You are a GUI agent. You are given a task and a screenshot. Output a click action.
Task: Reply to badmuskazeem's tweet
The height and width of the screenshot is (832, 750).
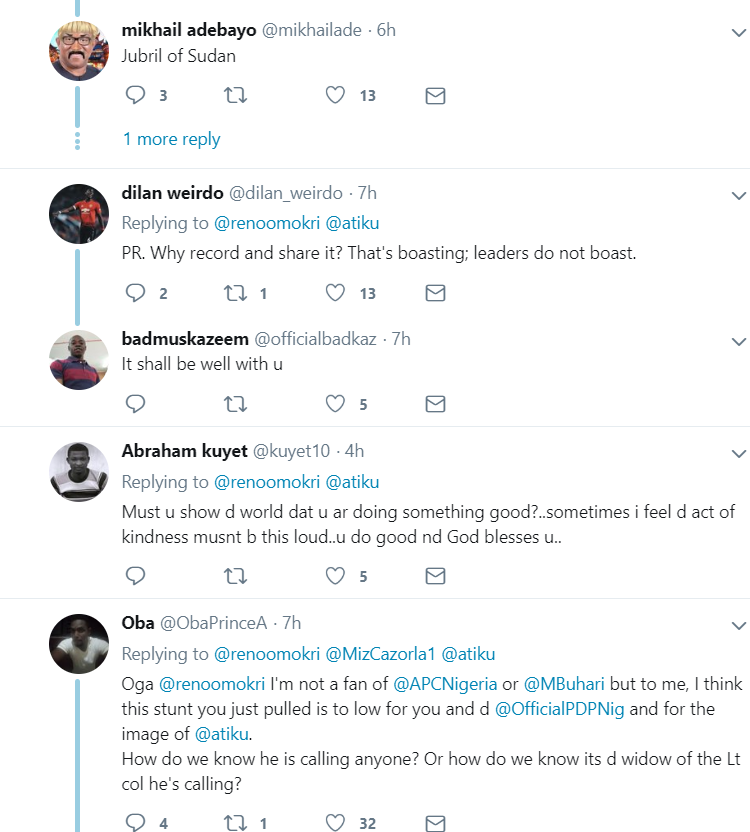pos(136,404)
